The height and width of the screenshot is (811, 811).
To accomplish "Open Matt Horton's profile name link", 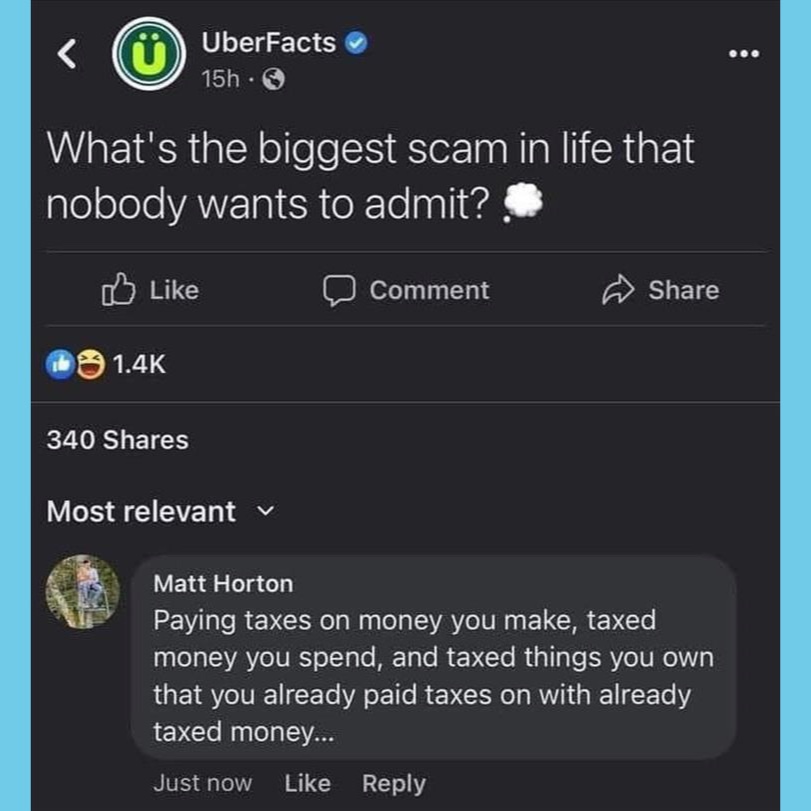I will (223, 583).
